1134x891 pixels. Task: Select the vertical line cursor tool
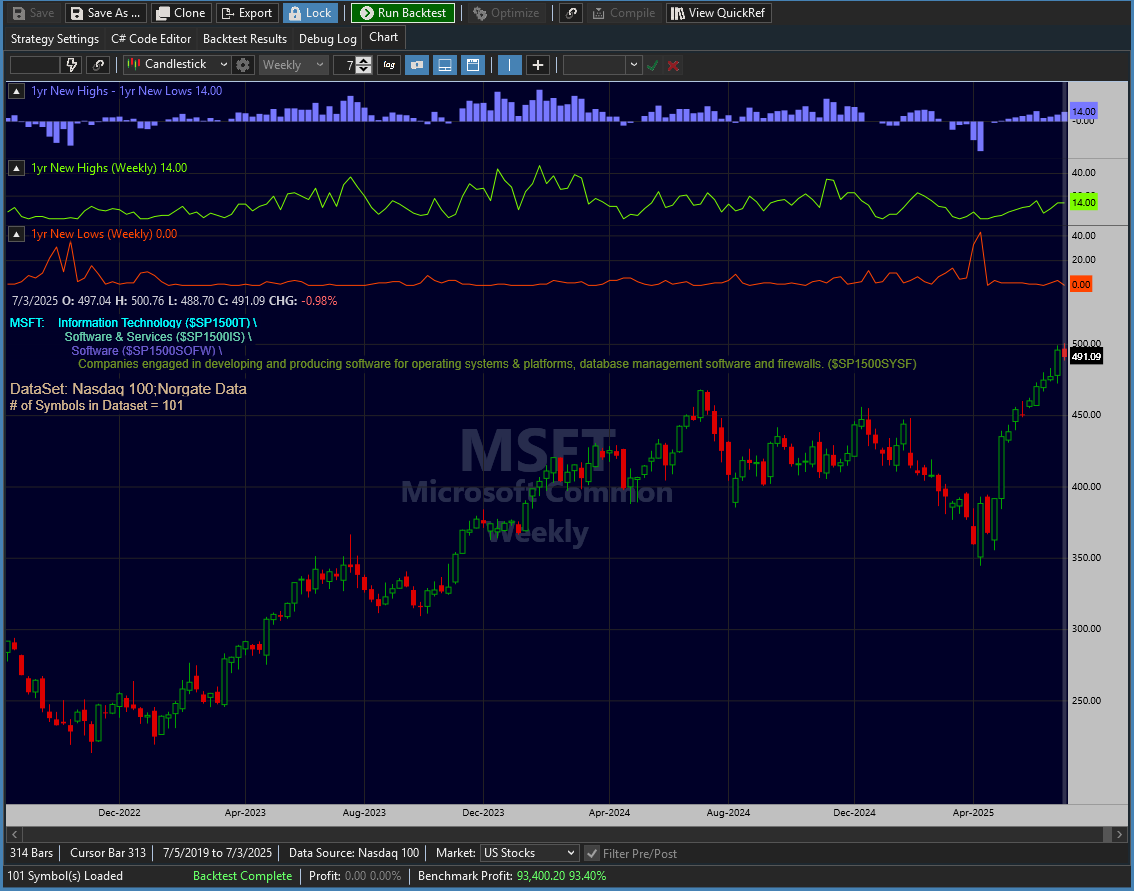[510, 65]
